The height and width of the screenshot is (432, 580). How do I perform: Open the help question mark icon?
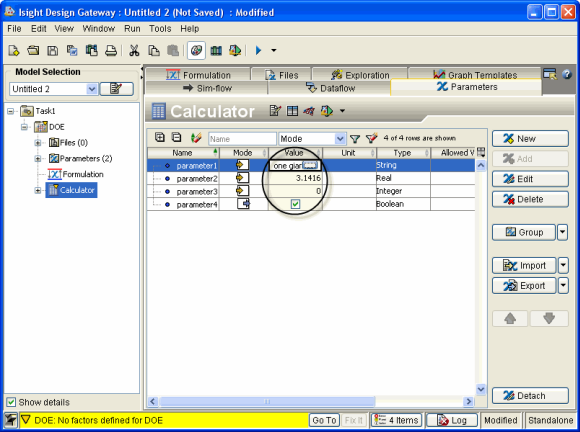tap(567, 74)
